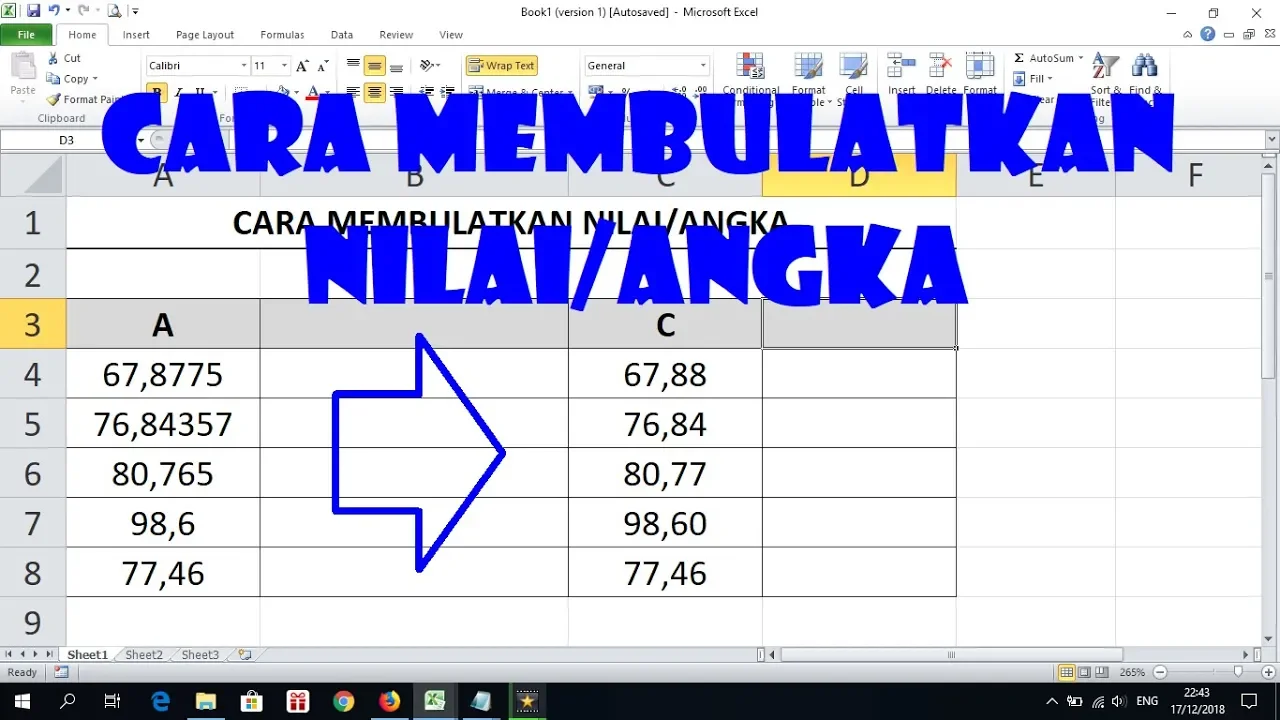Switch to the View tab
This screenshot has width=1280, height=720.
(x=451, y=35)
